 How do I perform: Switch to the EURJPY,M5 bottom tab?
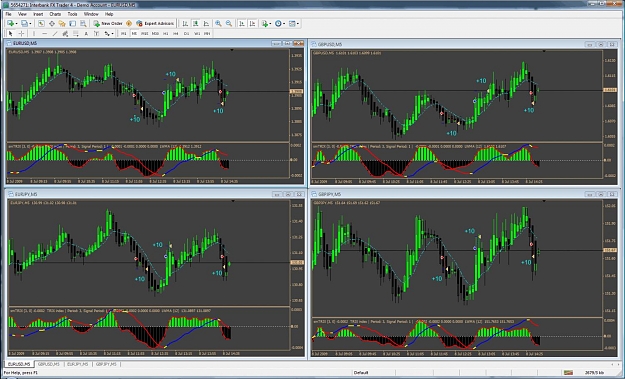[x=77, y=364]
